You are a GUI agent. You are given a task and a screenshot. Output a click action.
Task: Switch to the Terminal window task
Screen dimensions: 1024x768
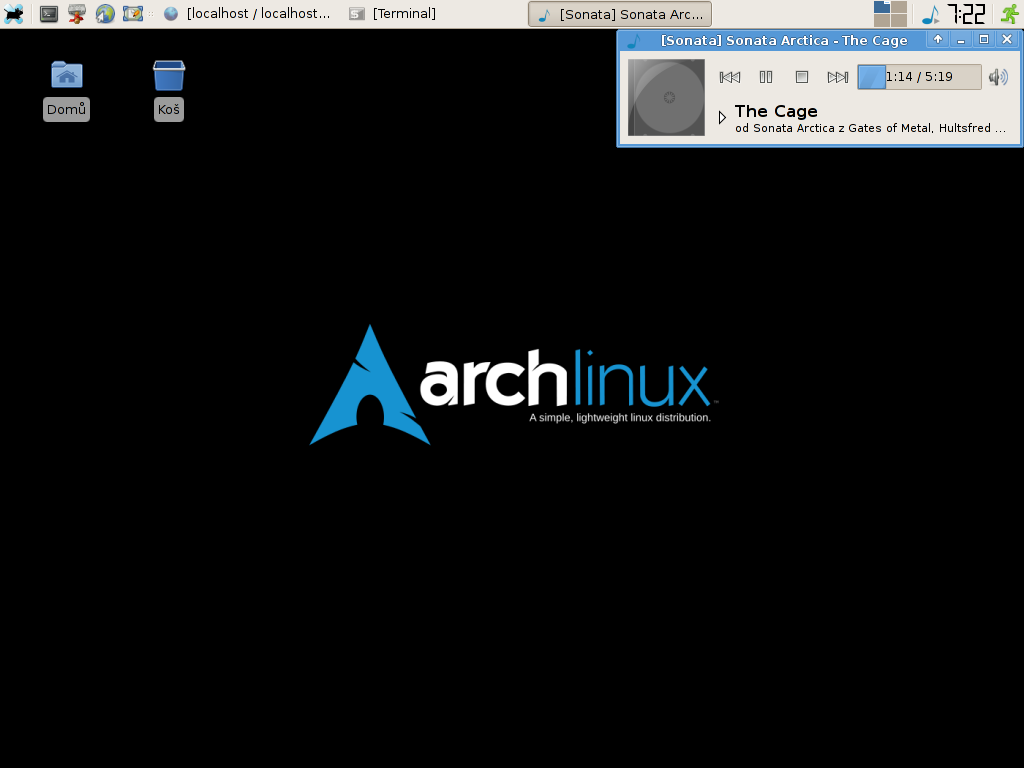click(393, 14)
